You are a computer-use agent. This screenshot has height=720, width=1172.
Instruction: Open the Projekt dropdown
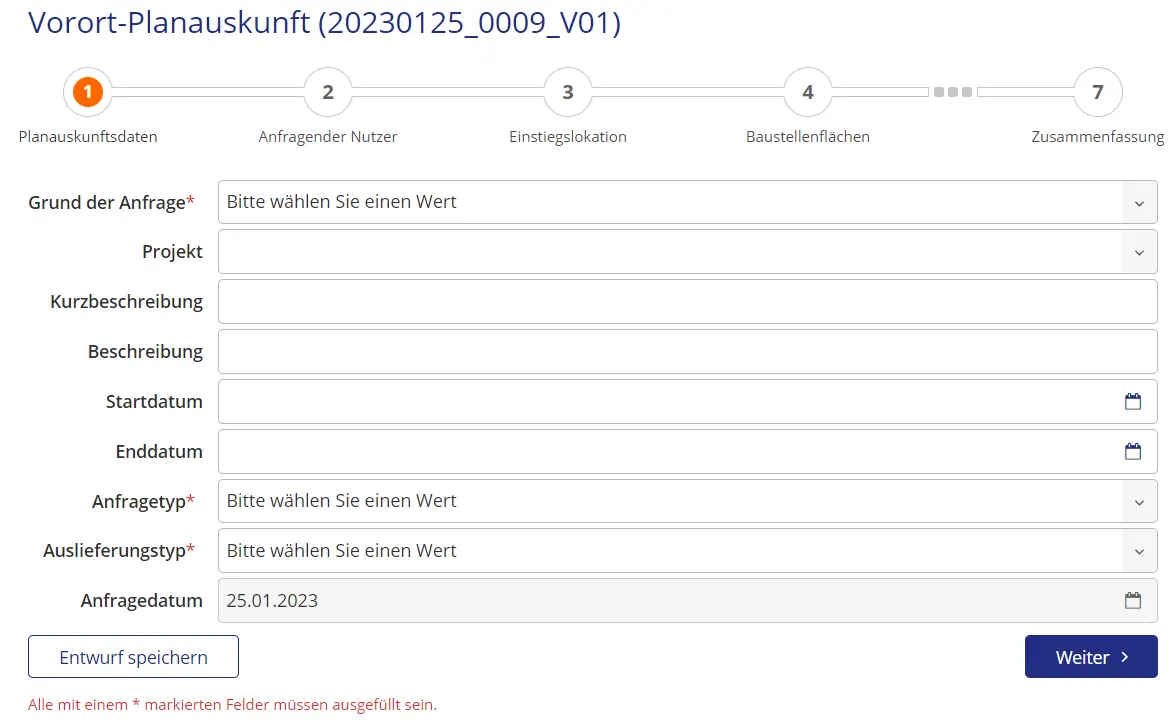[1138, 251]
